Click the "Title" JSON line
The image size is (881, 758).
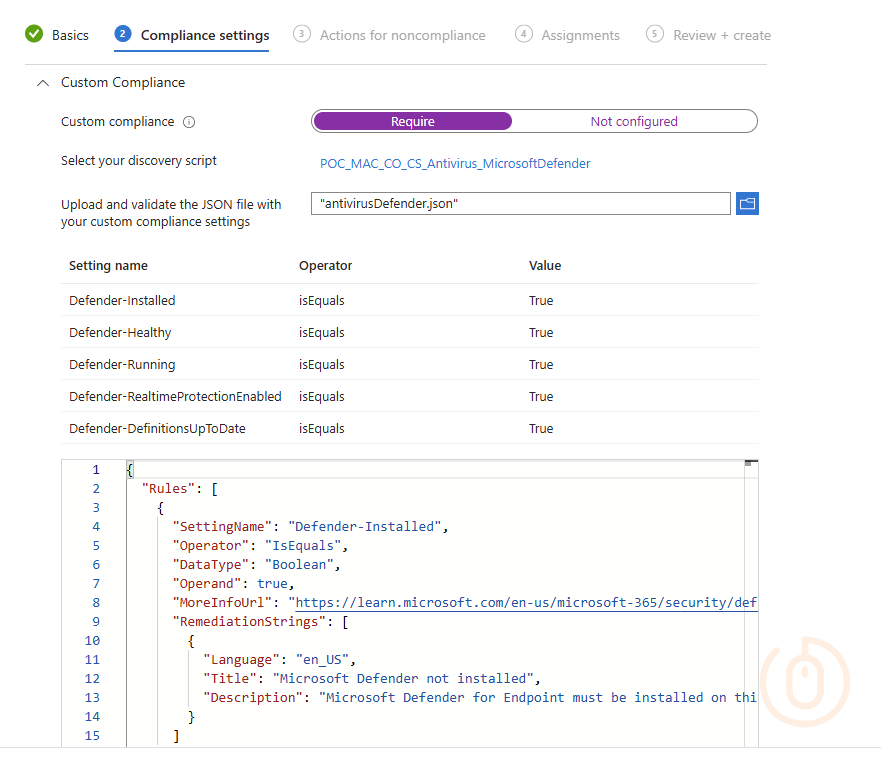coord(371,678)
